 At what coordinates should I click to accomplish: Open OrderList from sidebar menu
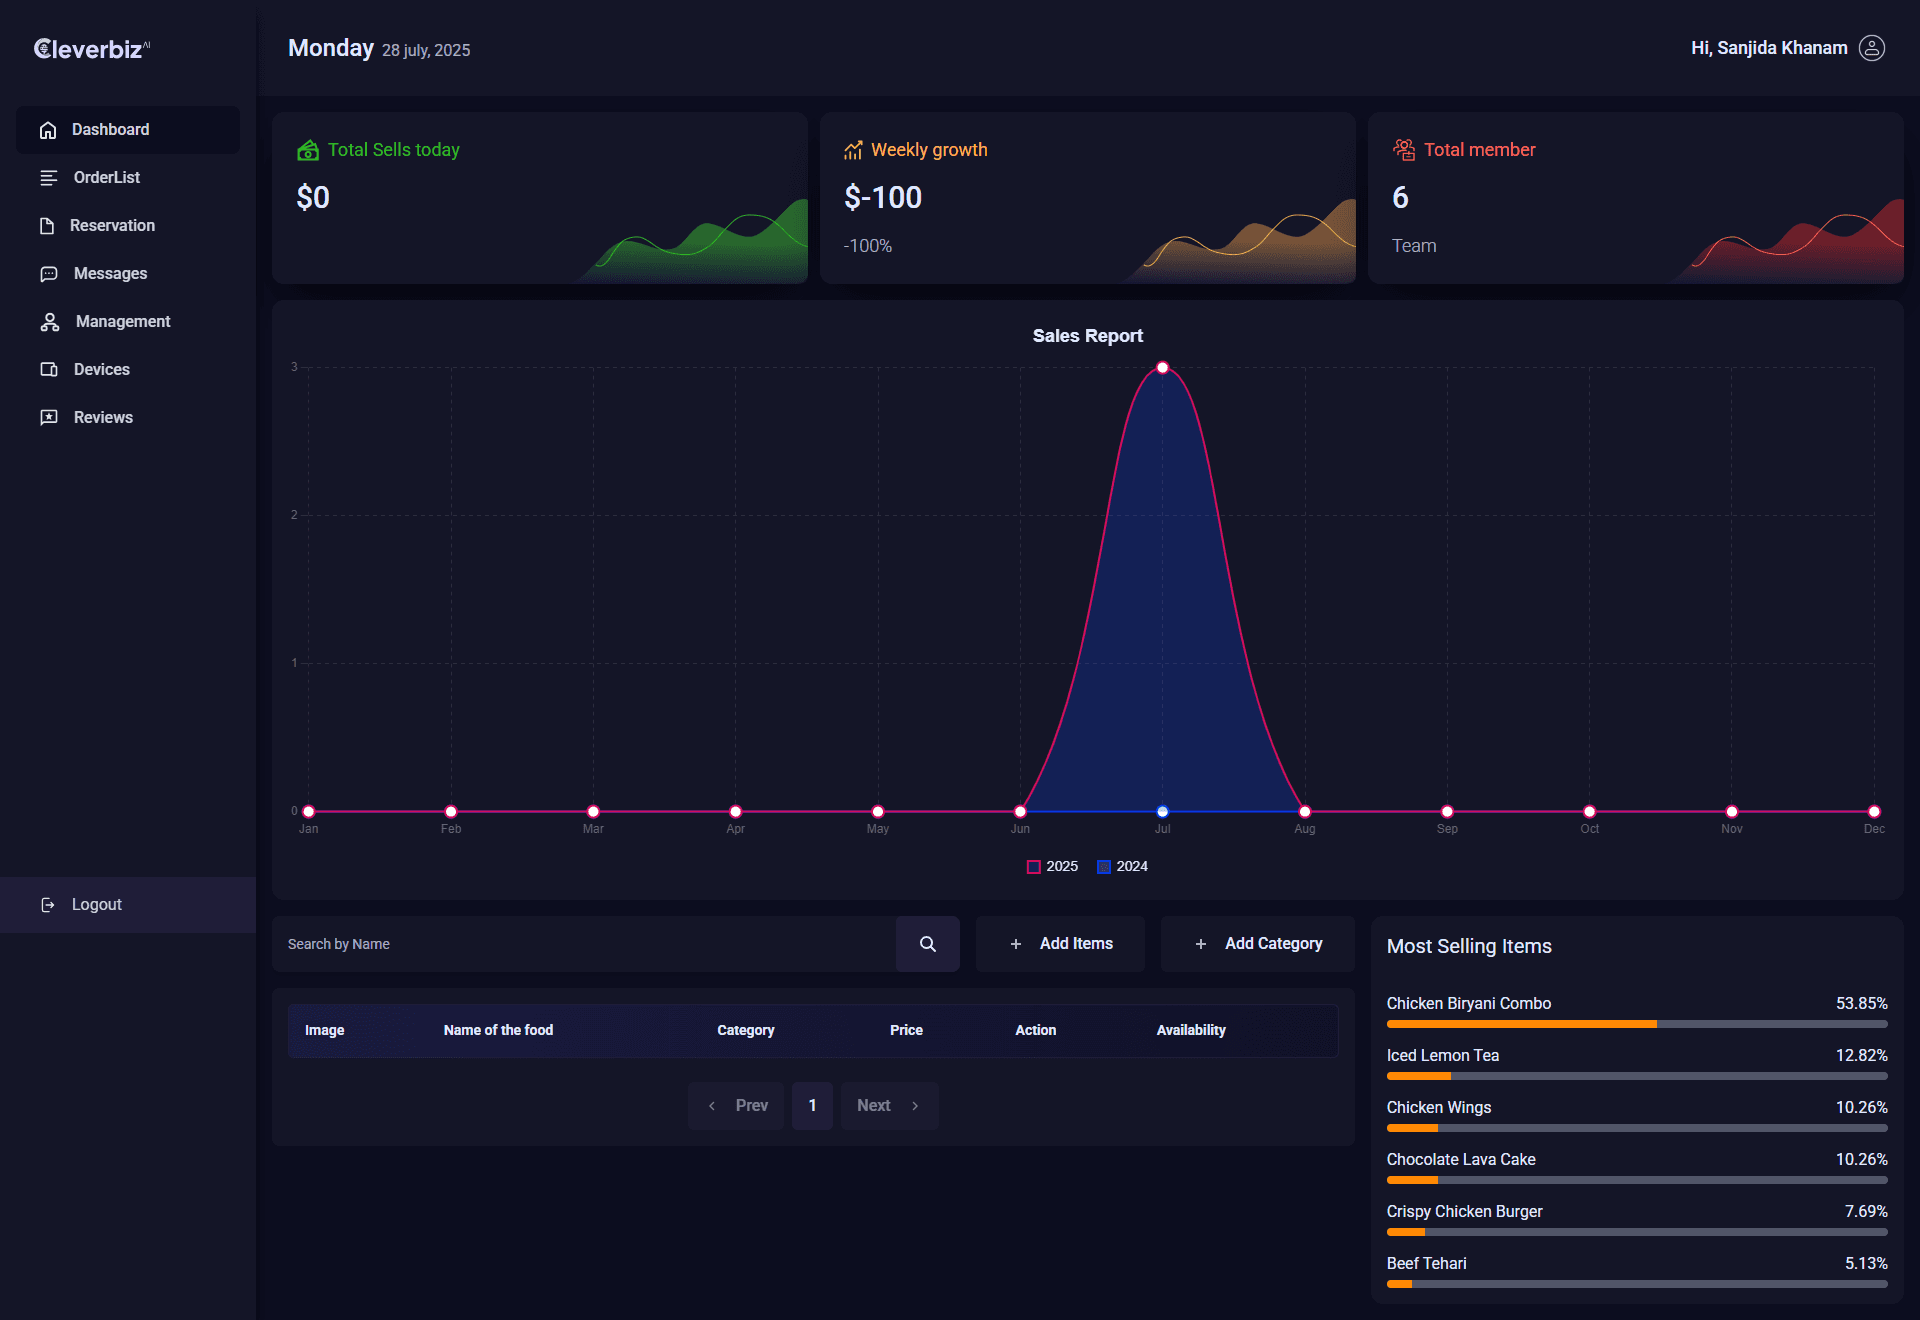coord(106,178)
